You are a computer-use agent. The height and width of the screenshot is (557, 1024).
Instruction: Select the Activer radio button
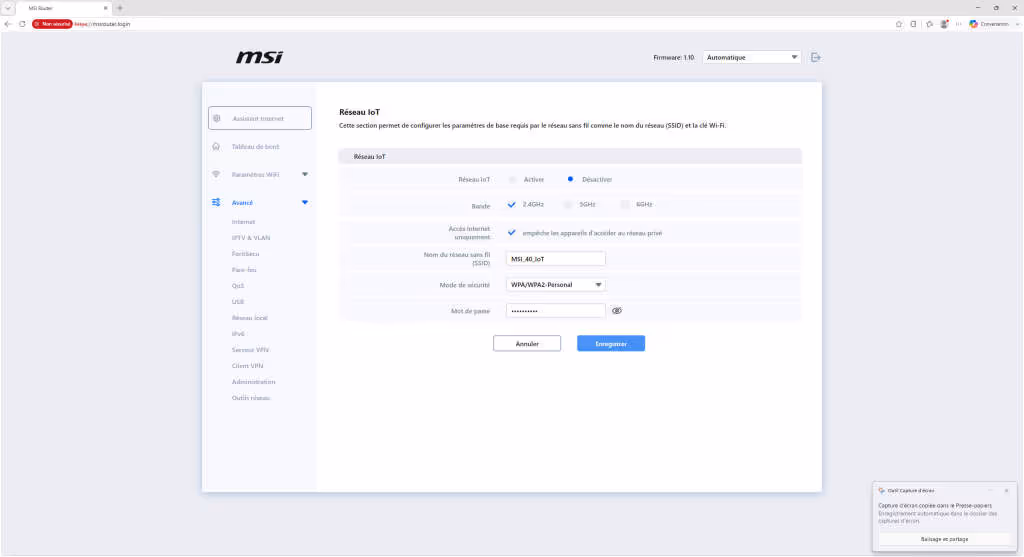512,180
